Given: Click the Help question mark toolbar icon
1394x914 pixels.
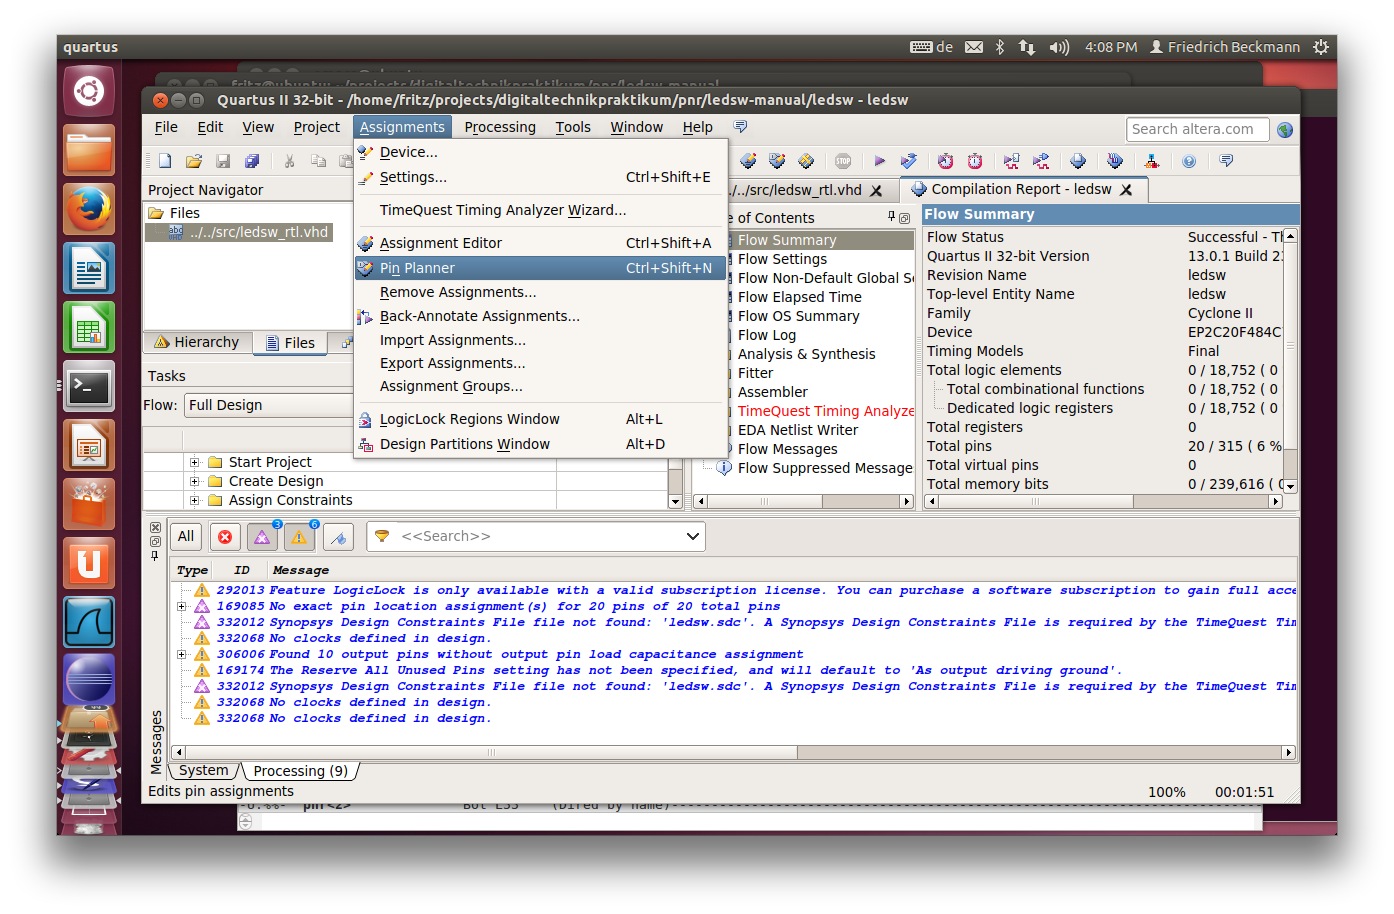Looking at the screenshot, I should click(x=1188, y=161).
